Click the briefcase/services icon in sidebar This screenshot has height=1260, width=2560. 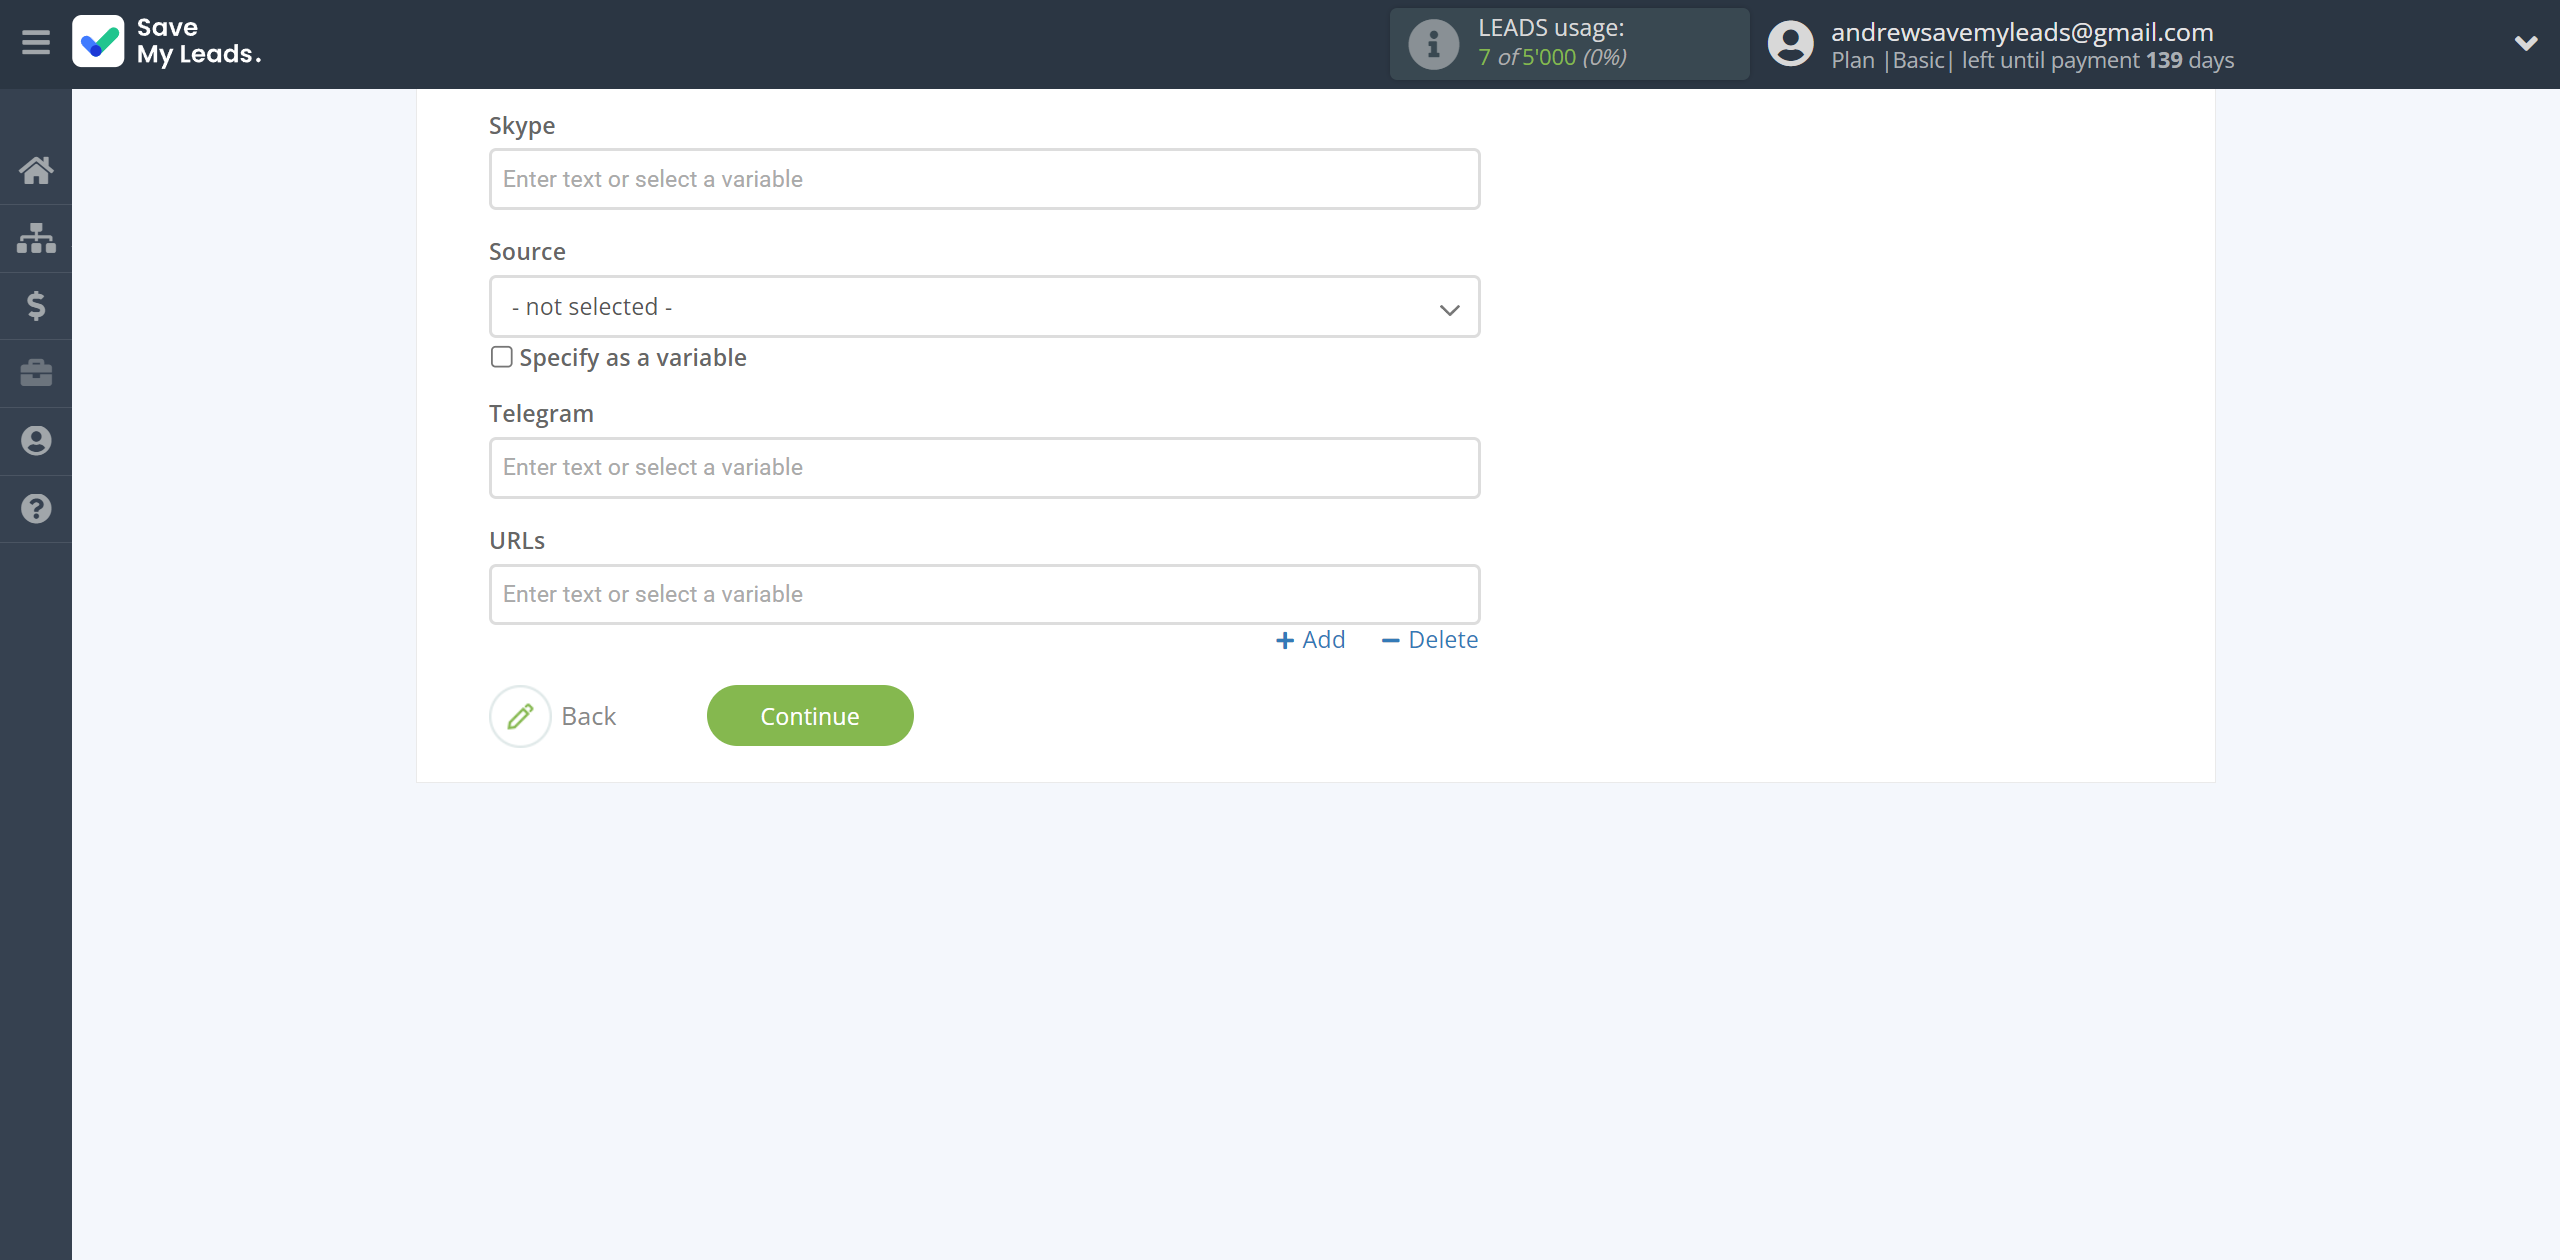tap(36, 374)
